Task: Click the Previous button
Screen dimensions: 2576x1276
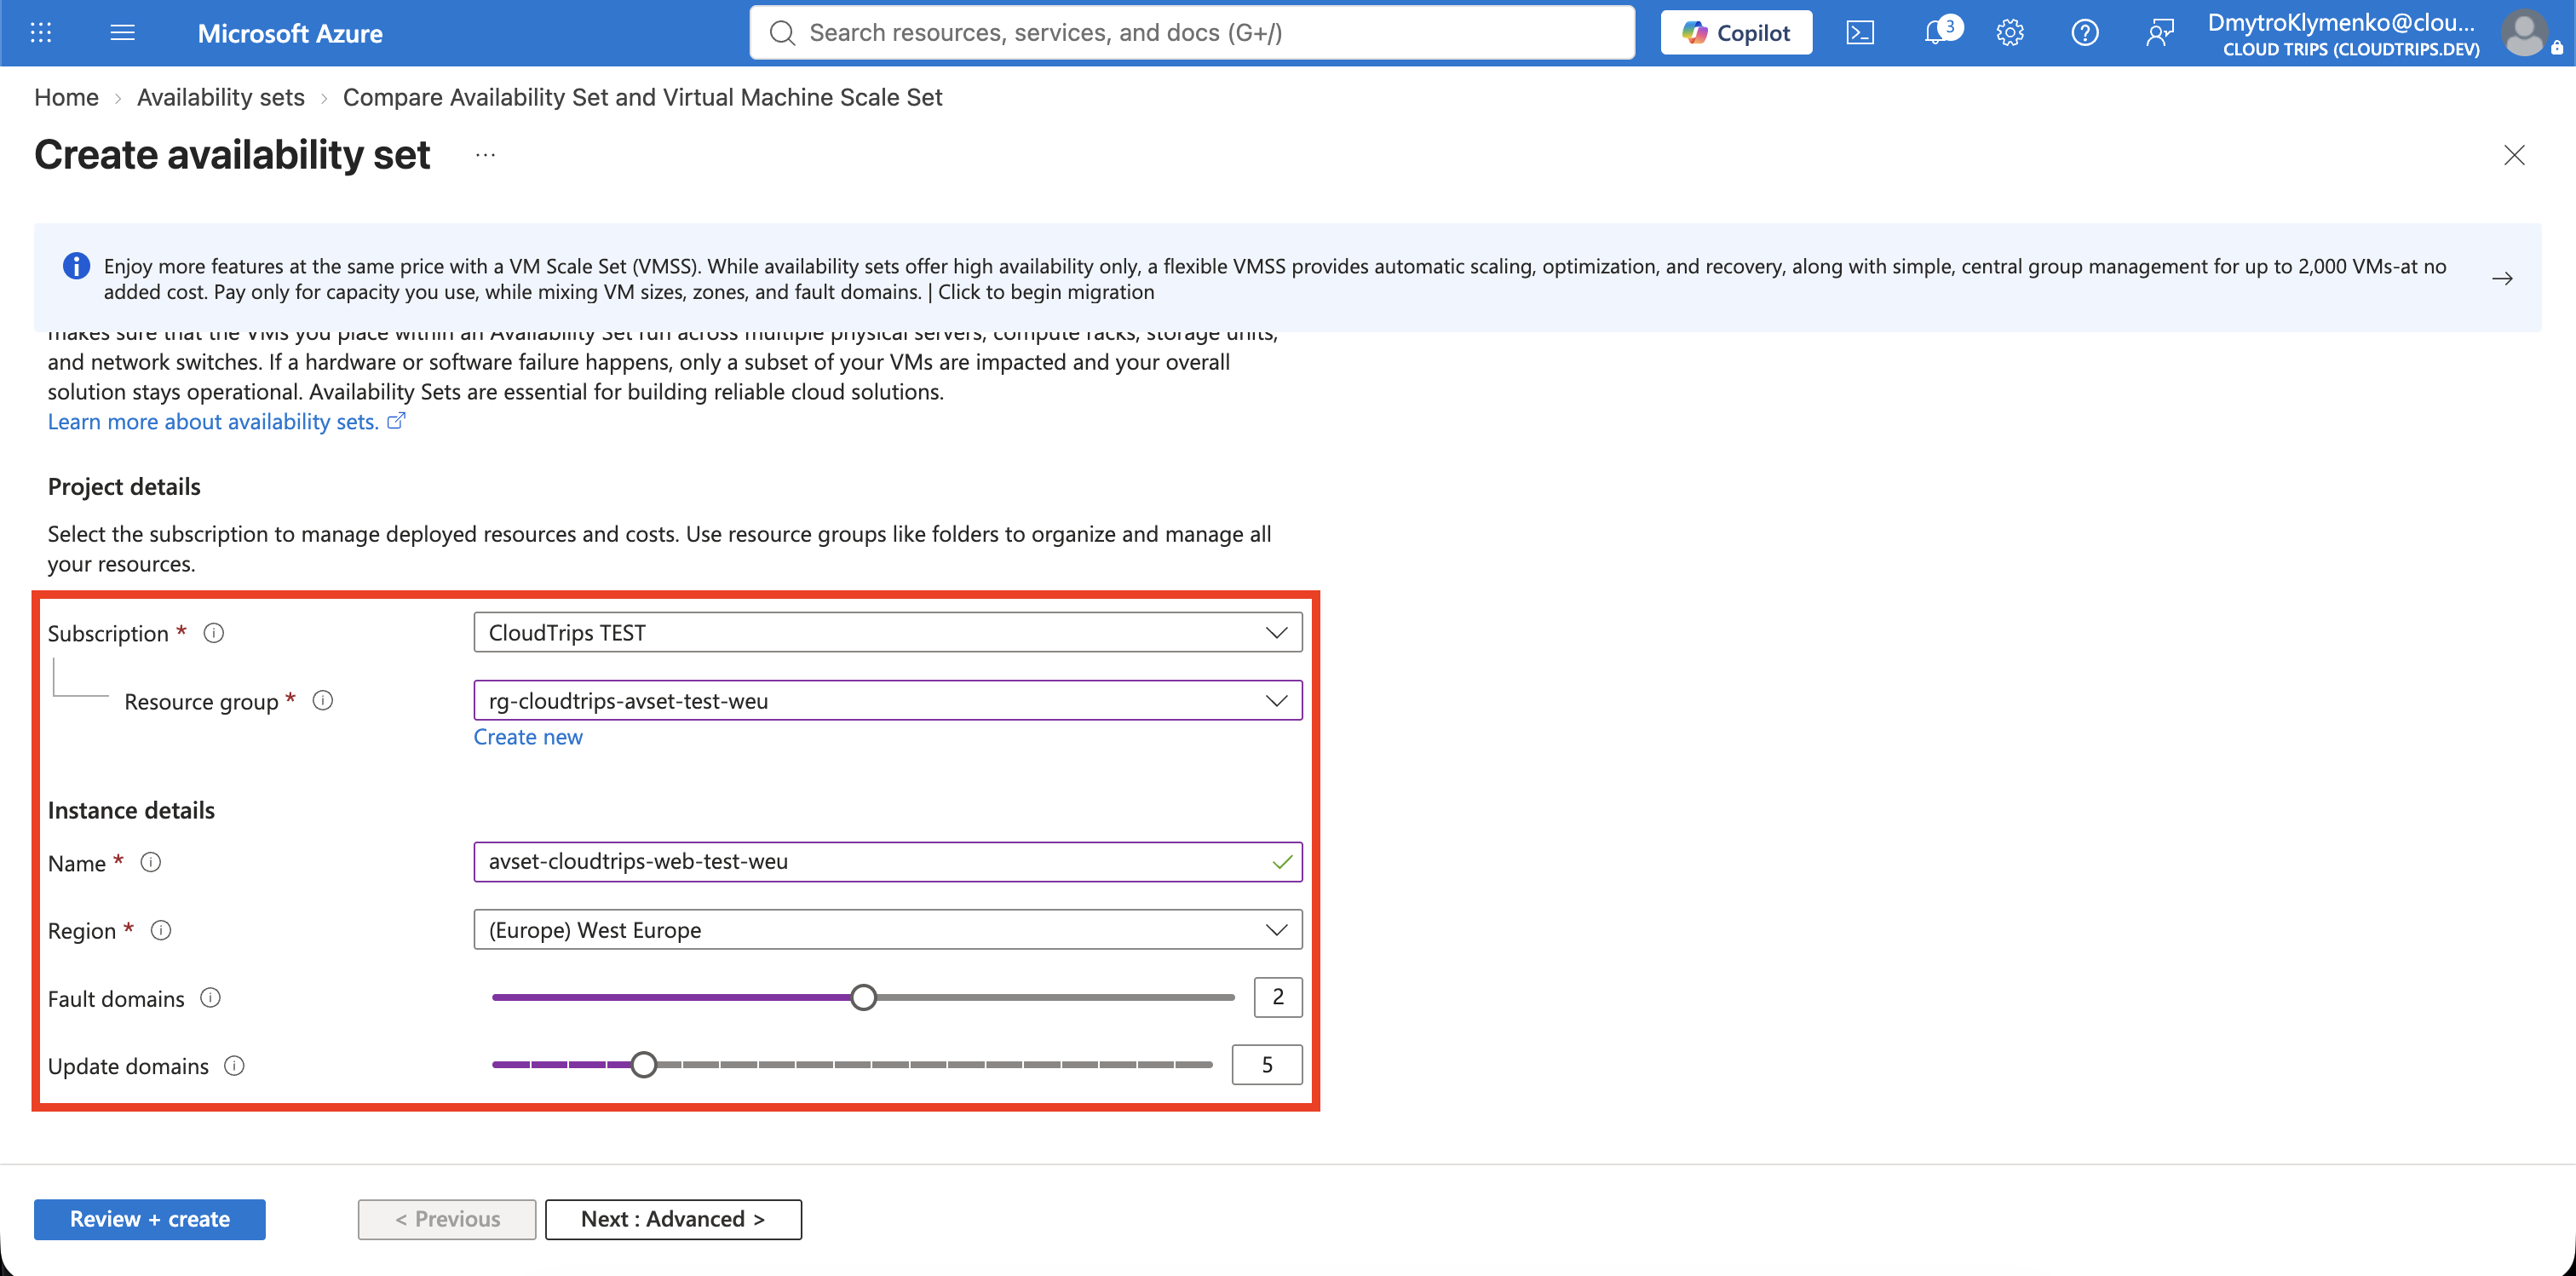Action: [447, 1219]
